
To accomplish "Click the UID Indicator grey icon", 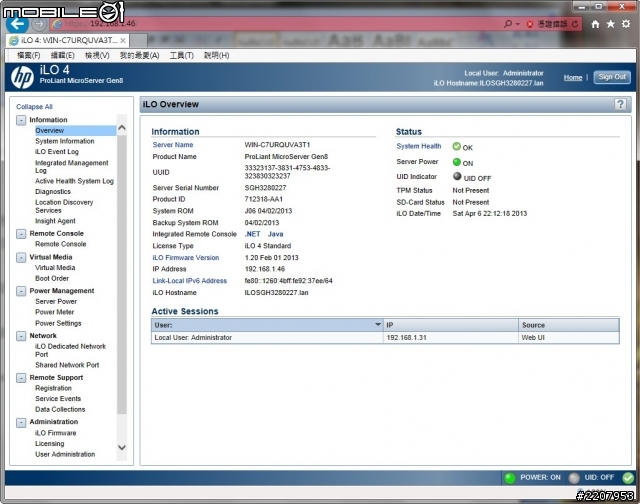I will [457, 176].
